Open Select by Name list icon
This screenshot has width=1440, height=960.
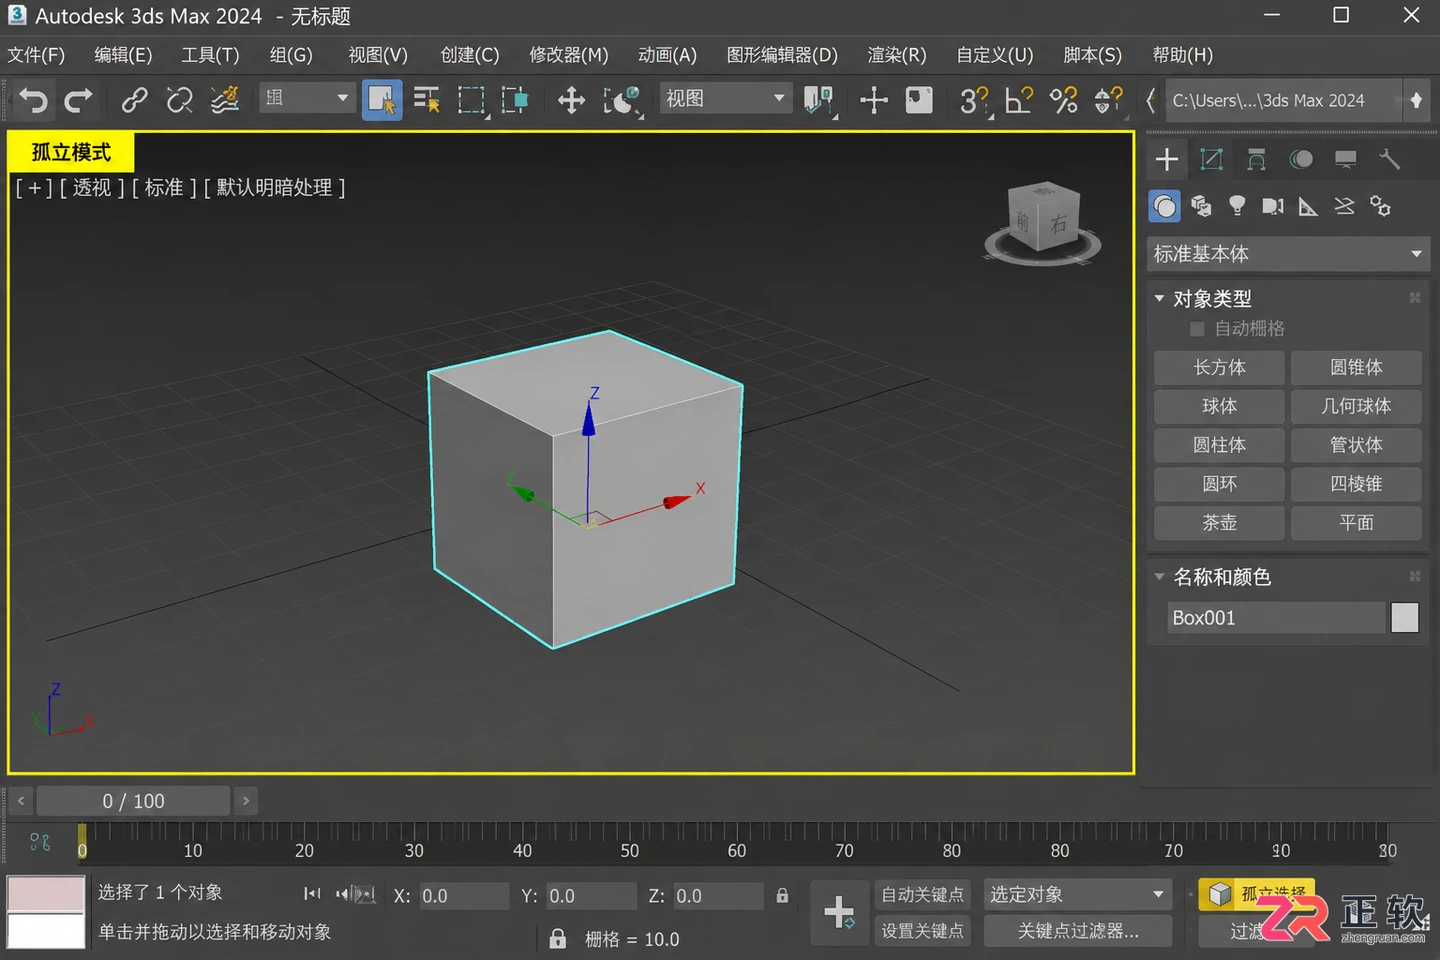[x=427, y=100]
